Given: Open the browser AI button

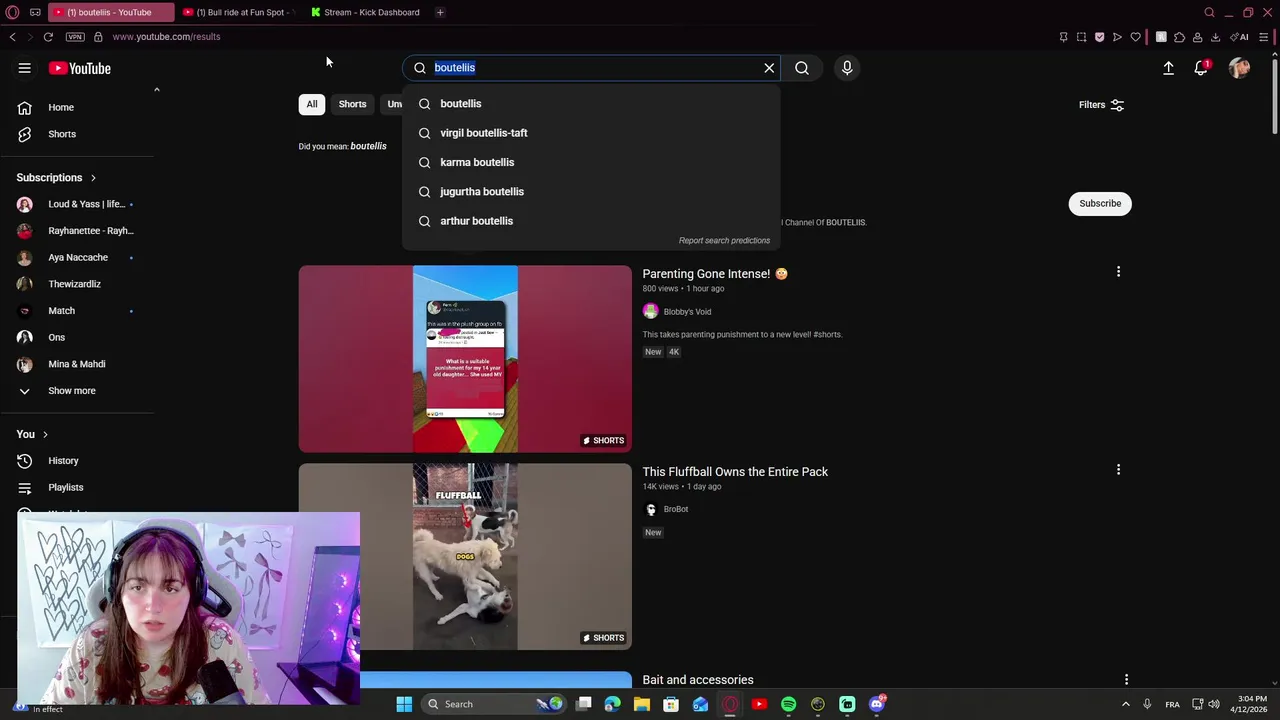Looking at the screenshot, I should point(1241,37).
